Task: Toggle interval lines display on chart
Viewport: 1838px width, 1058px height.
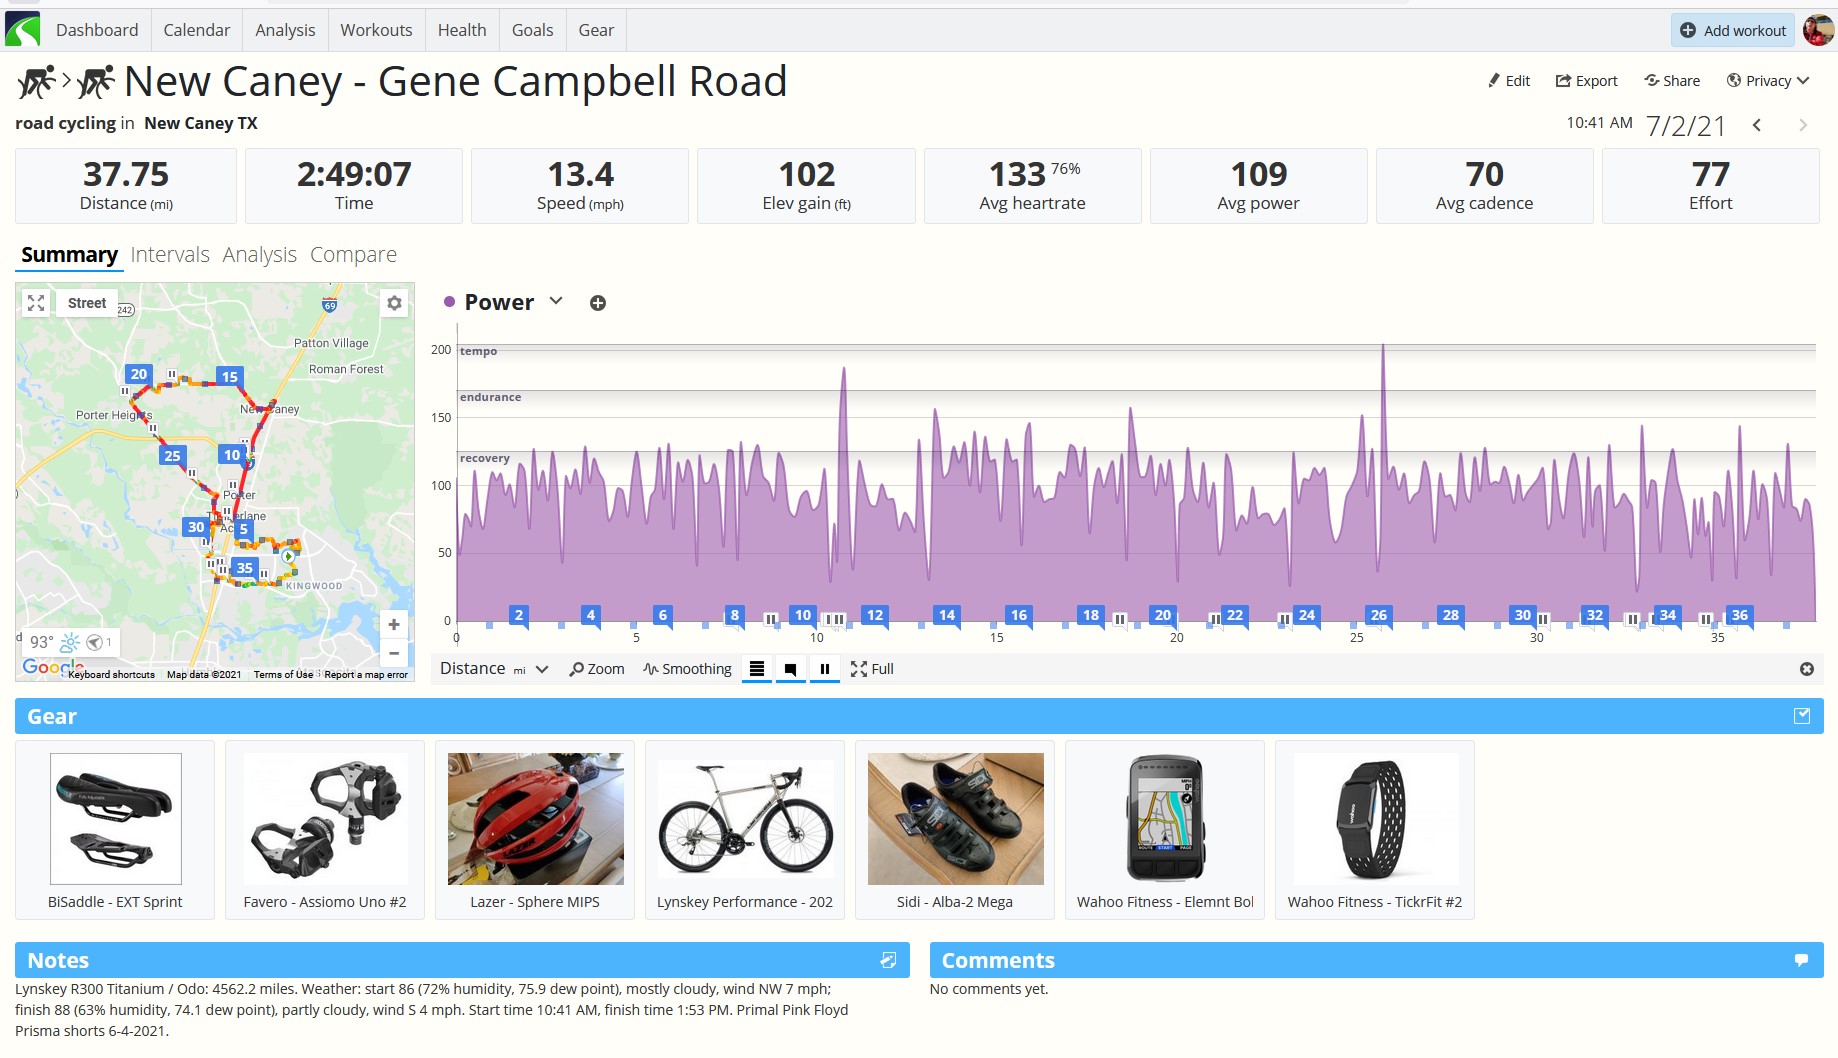Action: (757, 669)
